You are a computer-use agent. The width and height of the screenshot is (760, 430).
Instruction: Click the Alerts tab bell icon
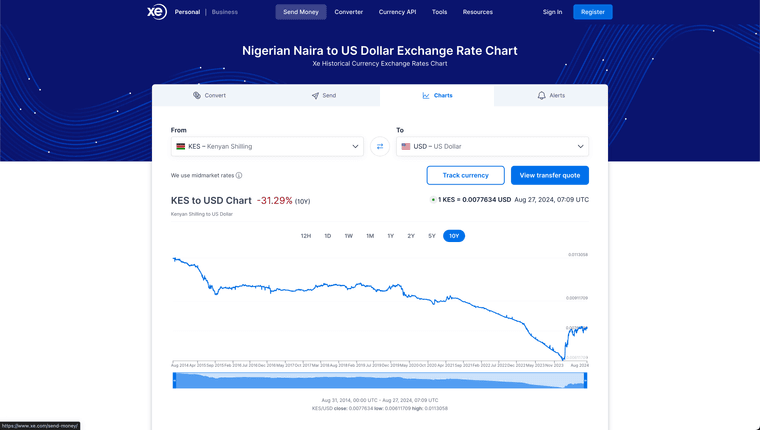tap(541, 95)
